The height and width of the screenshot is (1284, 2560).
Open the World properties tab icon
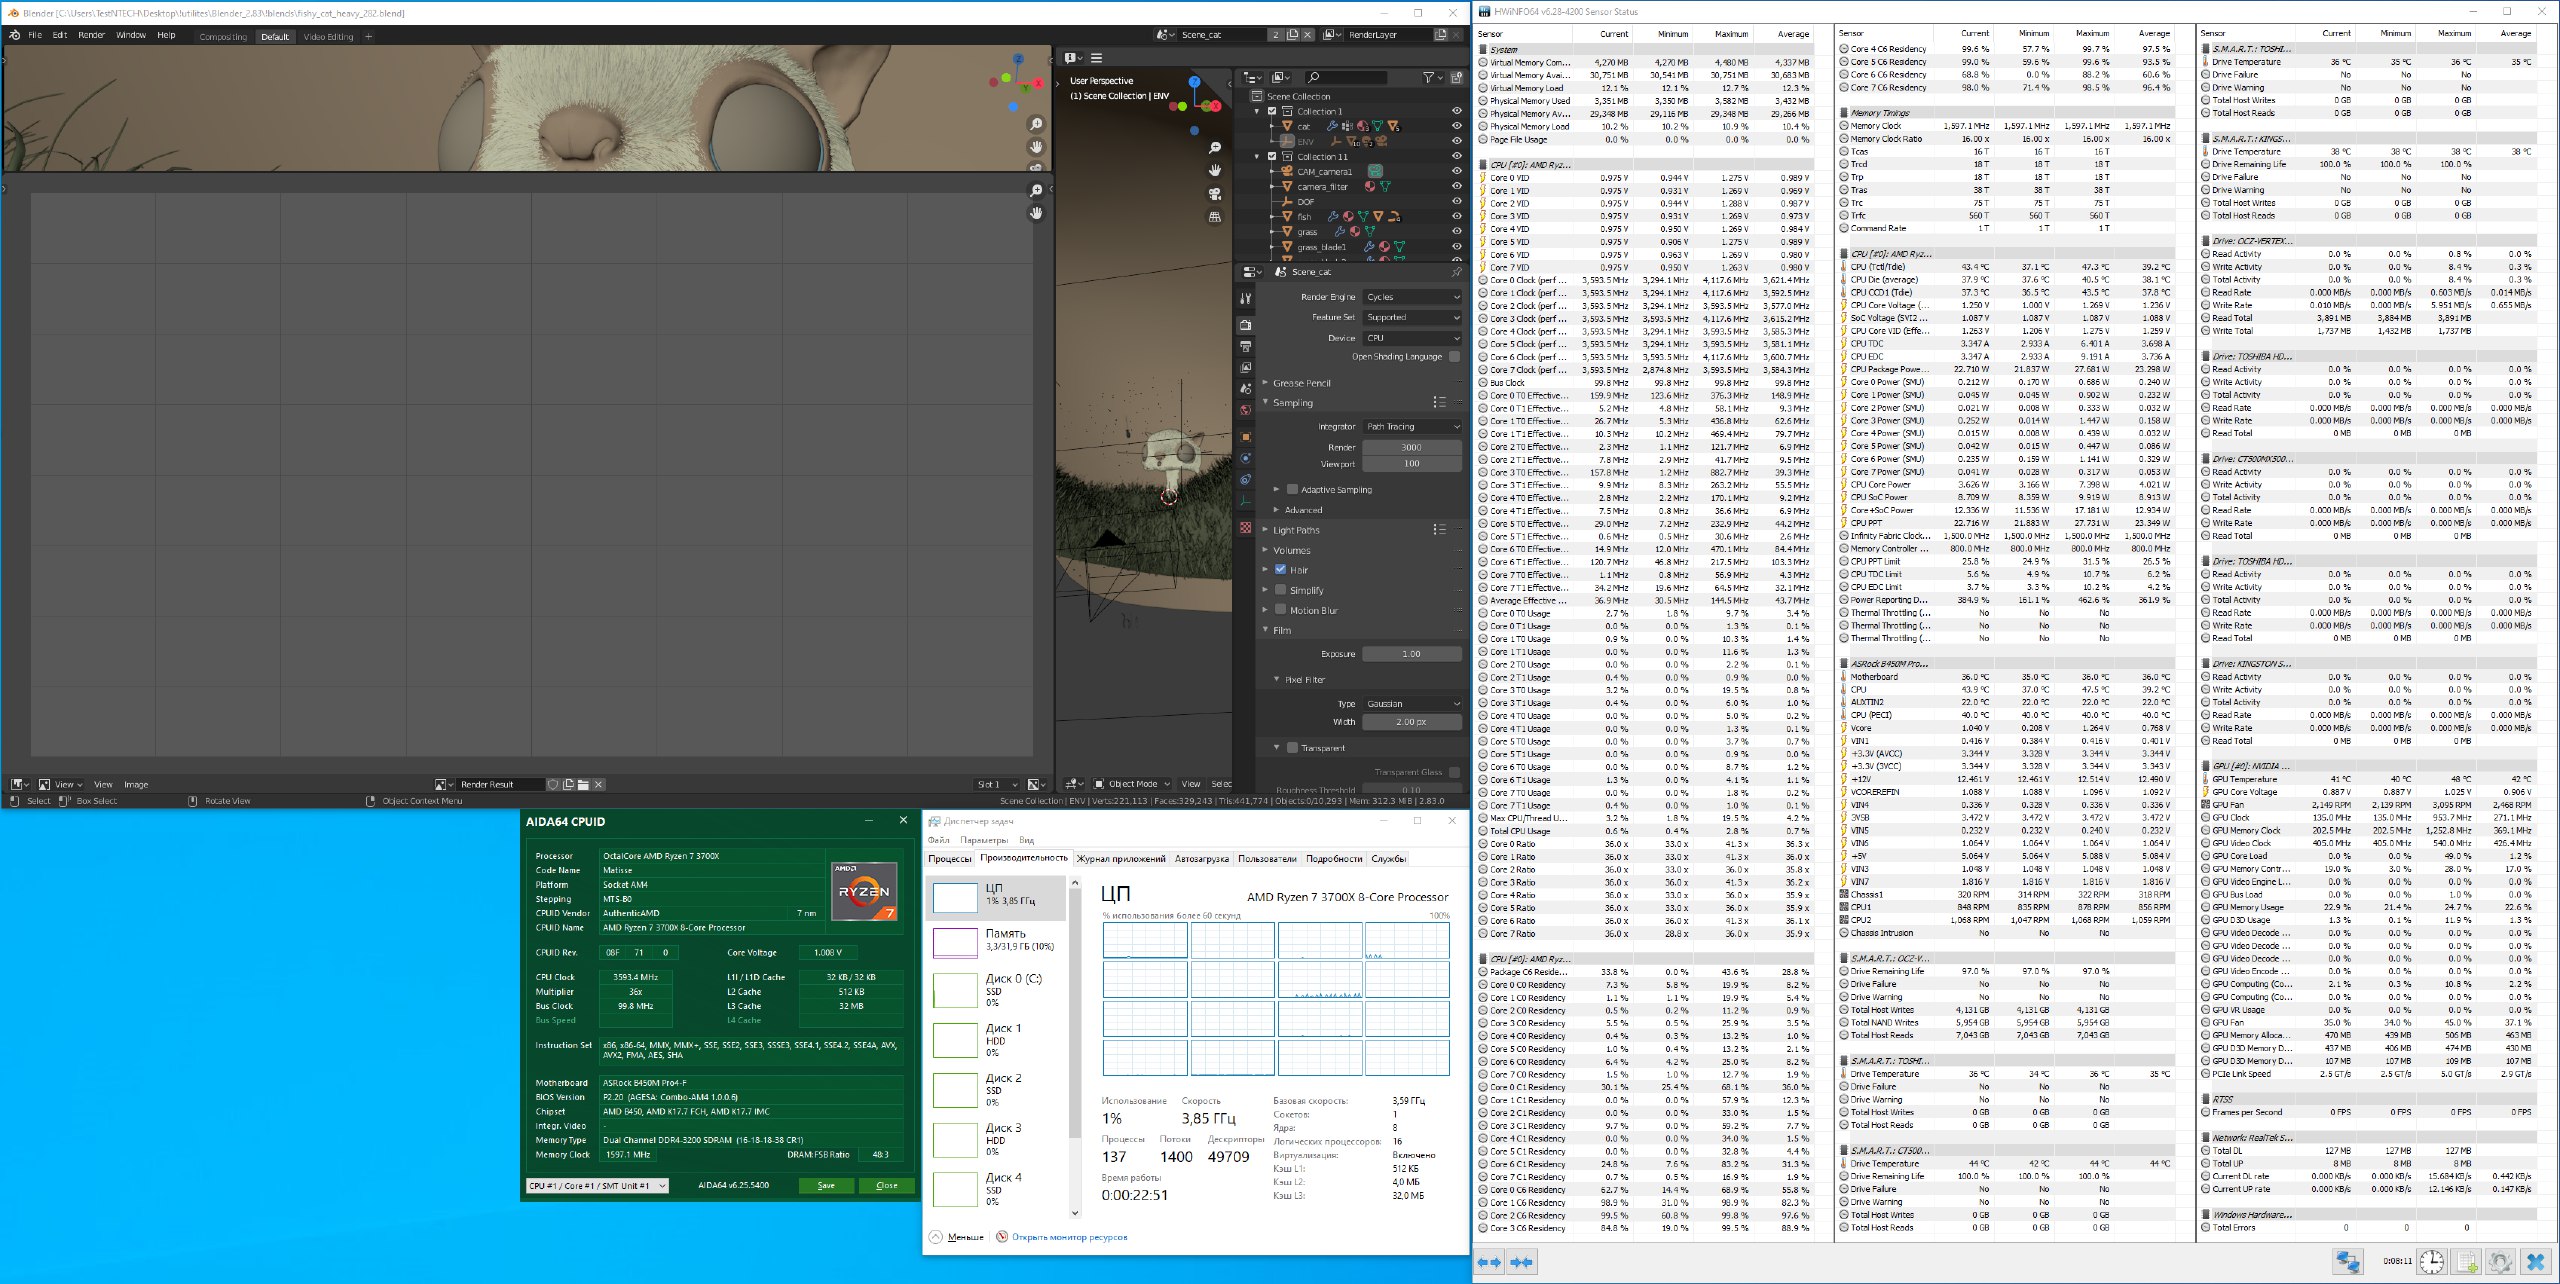[x=1245, y=410]
